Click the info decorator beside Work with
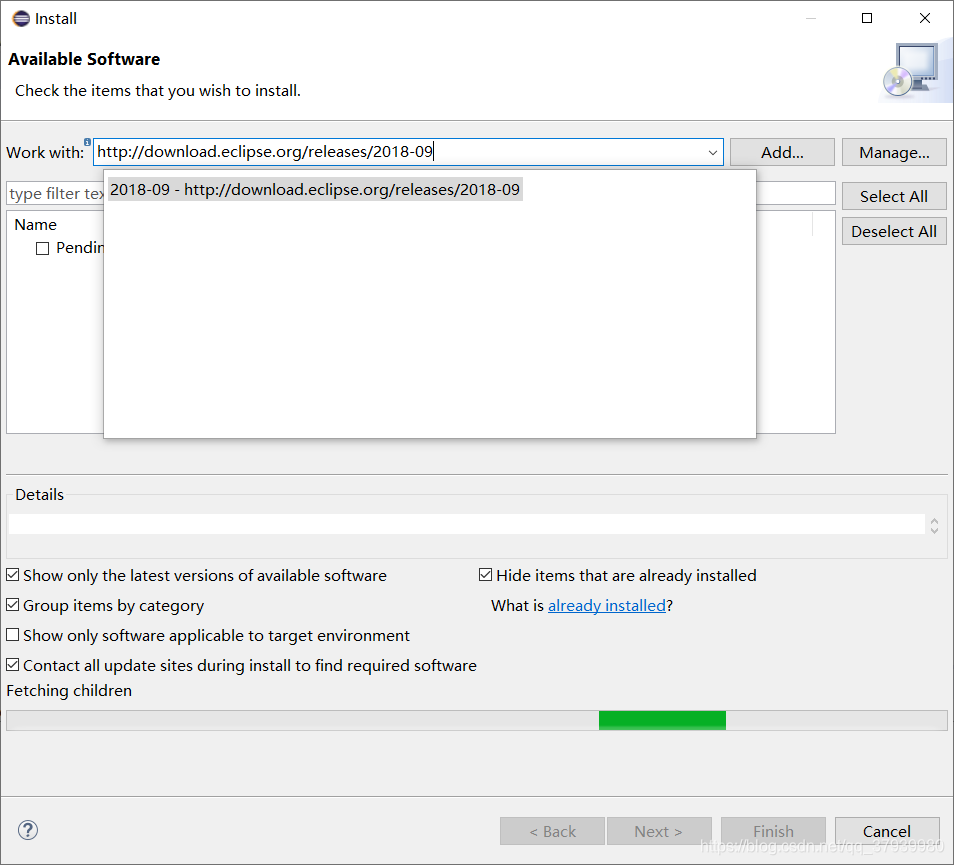This screenshot has height=865, width=954. pos(88,142)
